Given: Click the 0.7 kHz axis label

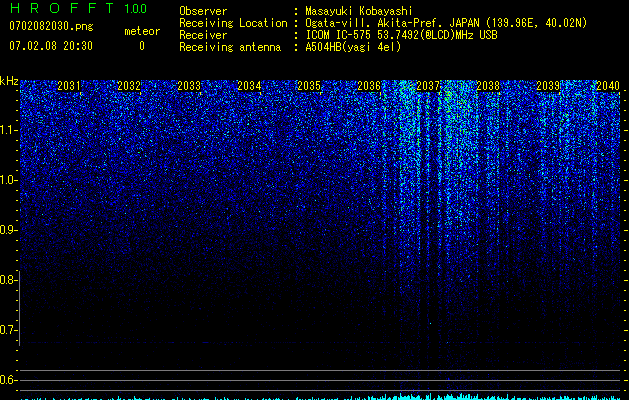Looking at the screenshot, I should tap(8, 330).
